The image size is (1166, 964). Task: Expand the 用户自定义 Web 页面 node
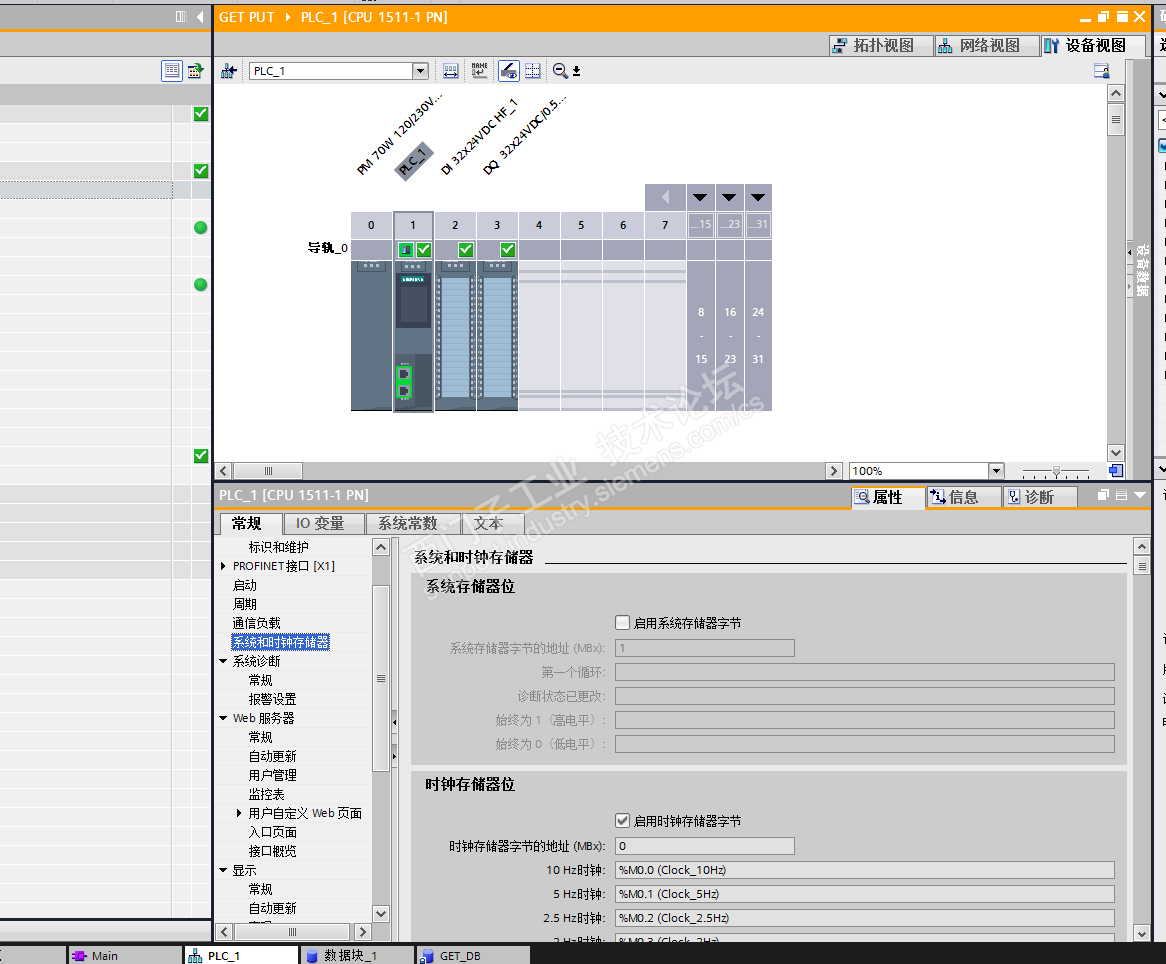[x=239, y=813]
